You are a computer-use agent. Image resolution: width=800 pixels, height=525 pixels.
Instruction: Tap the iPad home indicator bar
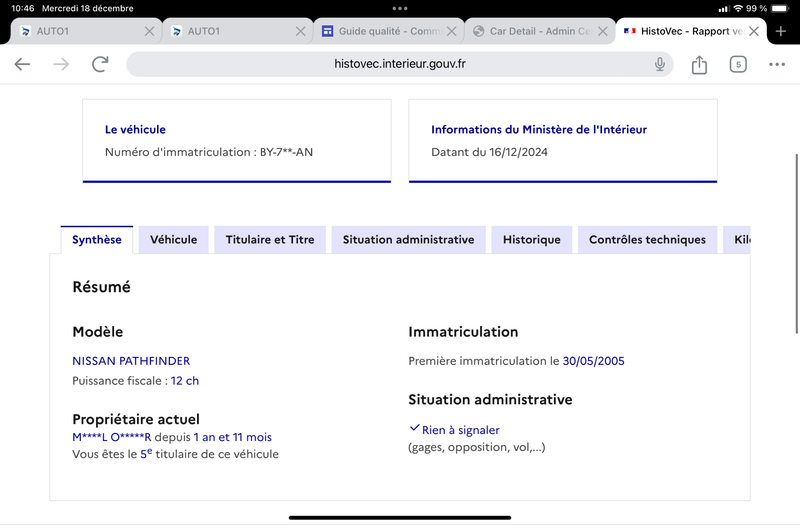(400, 517)
